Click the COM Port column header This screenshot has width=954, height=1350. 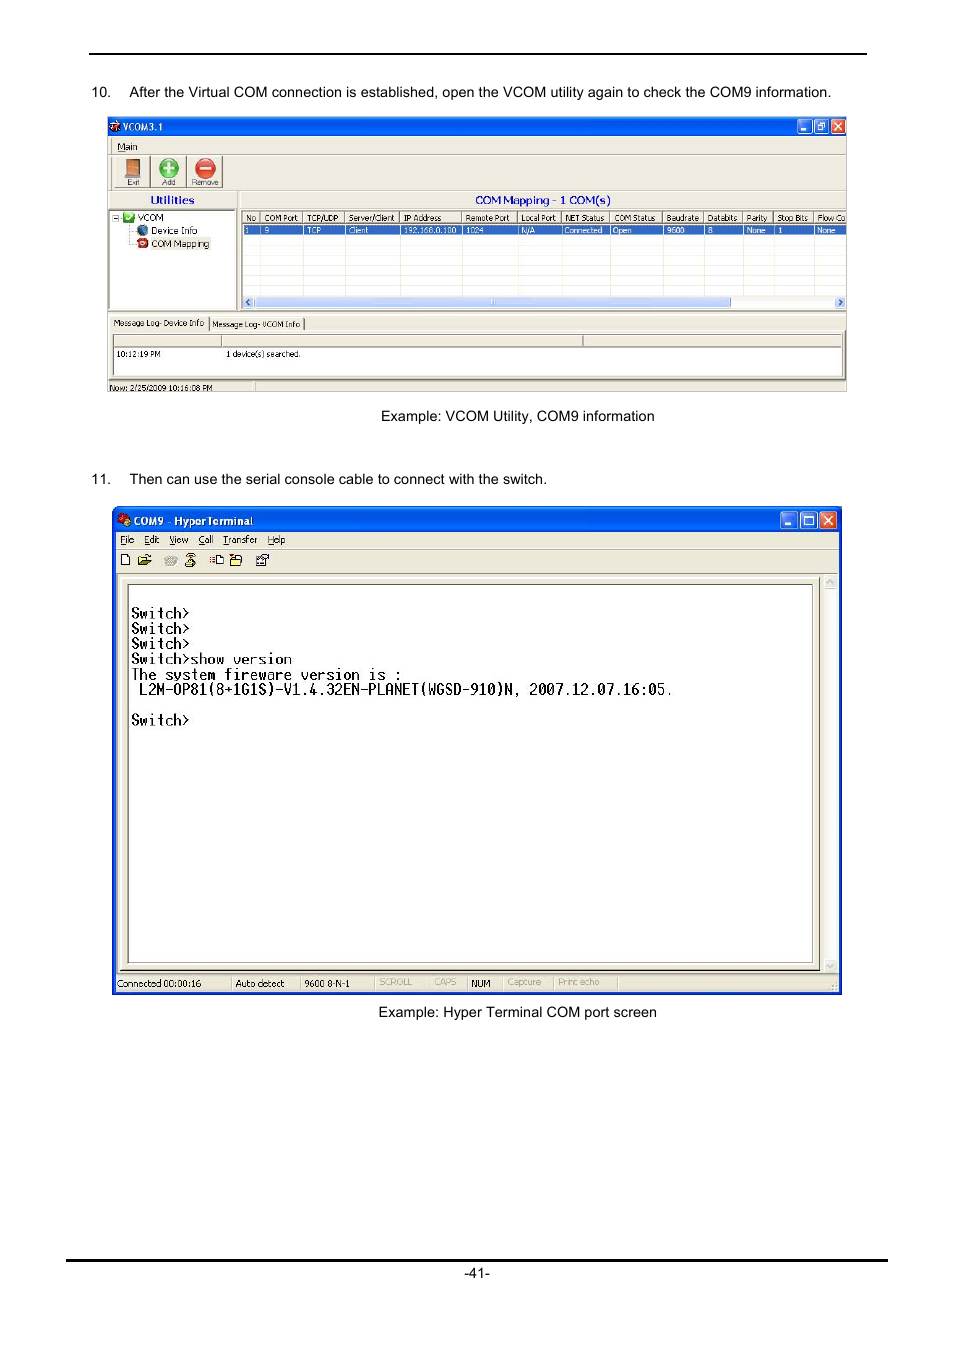[x=281, y=217]
